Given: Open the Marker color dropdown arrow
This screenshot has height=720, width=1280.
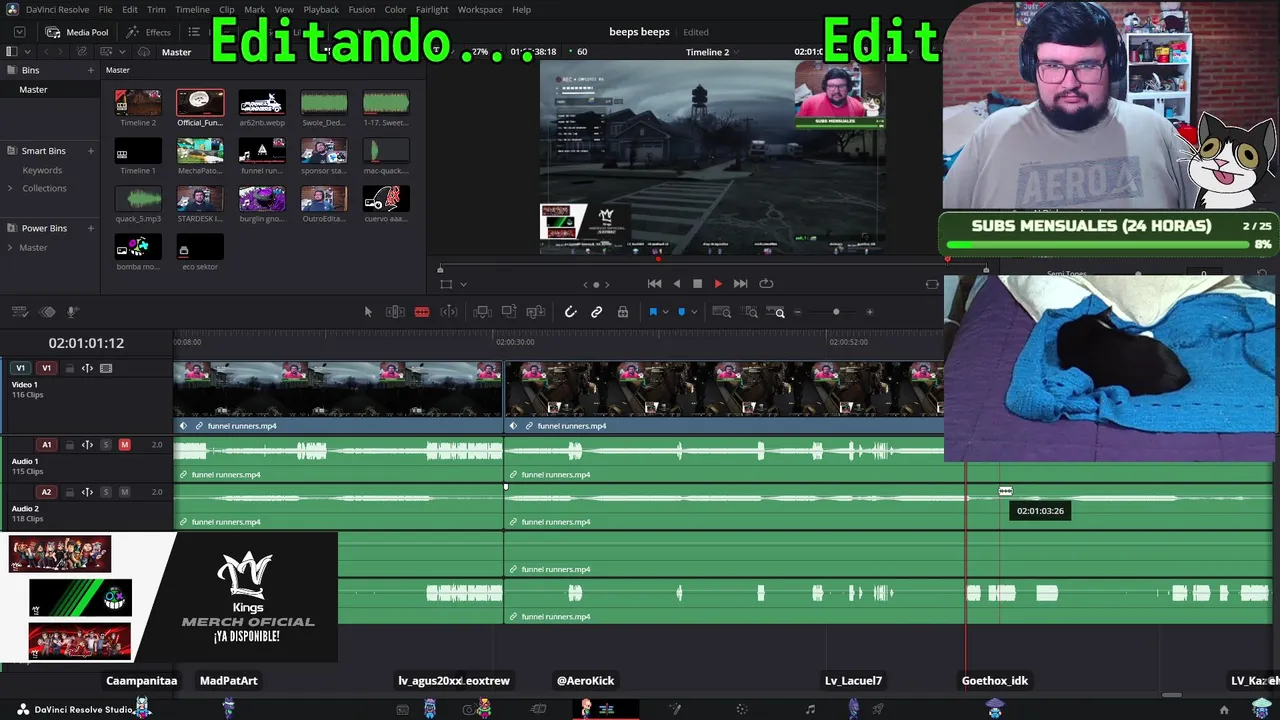Looking at the screenshot, I should pyautogui.click(x=694, y=312).
